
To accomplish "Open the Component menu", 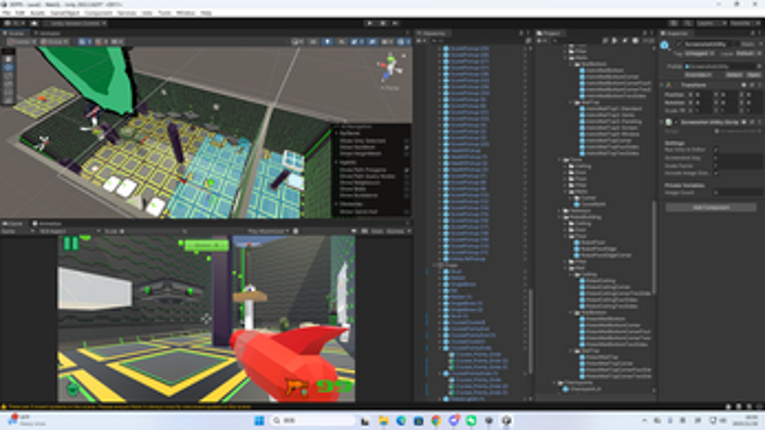I will coord(98,13).
